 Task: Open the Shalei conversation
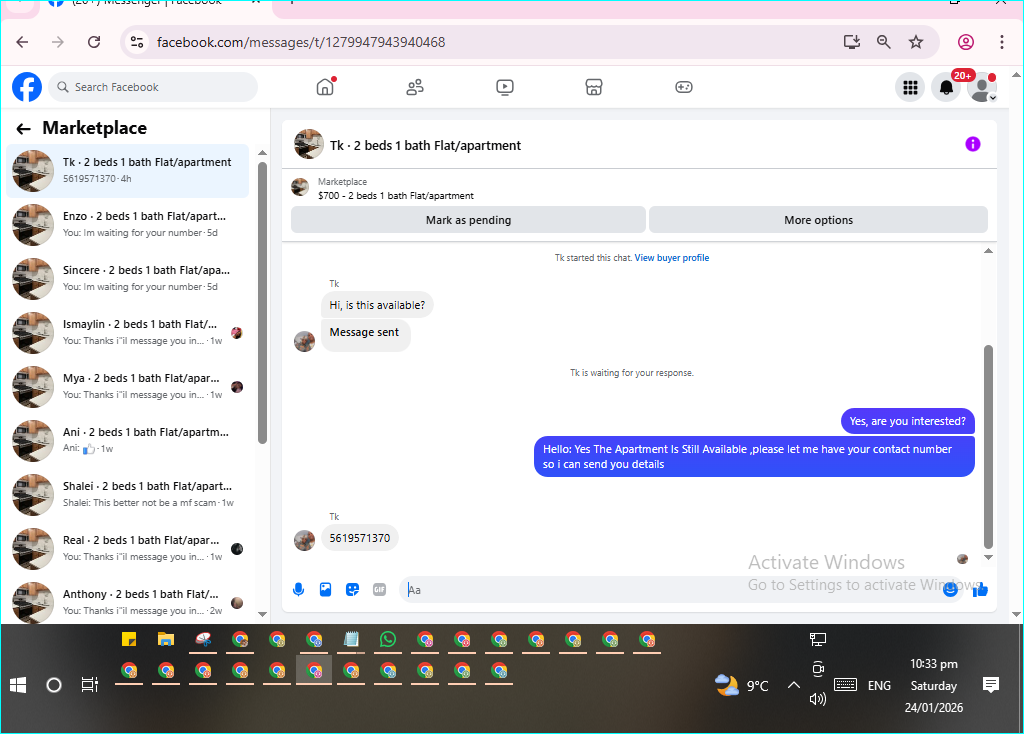coord(127,495)
